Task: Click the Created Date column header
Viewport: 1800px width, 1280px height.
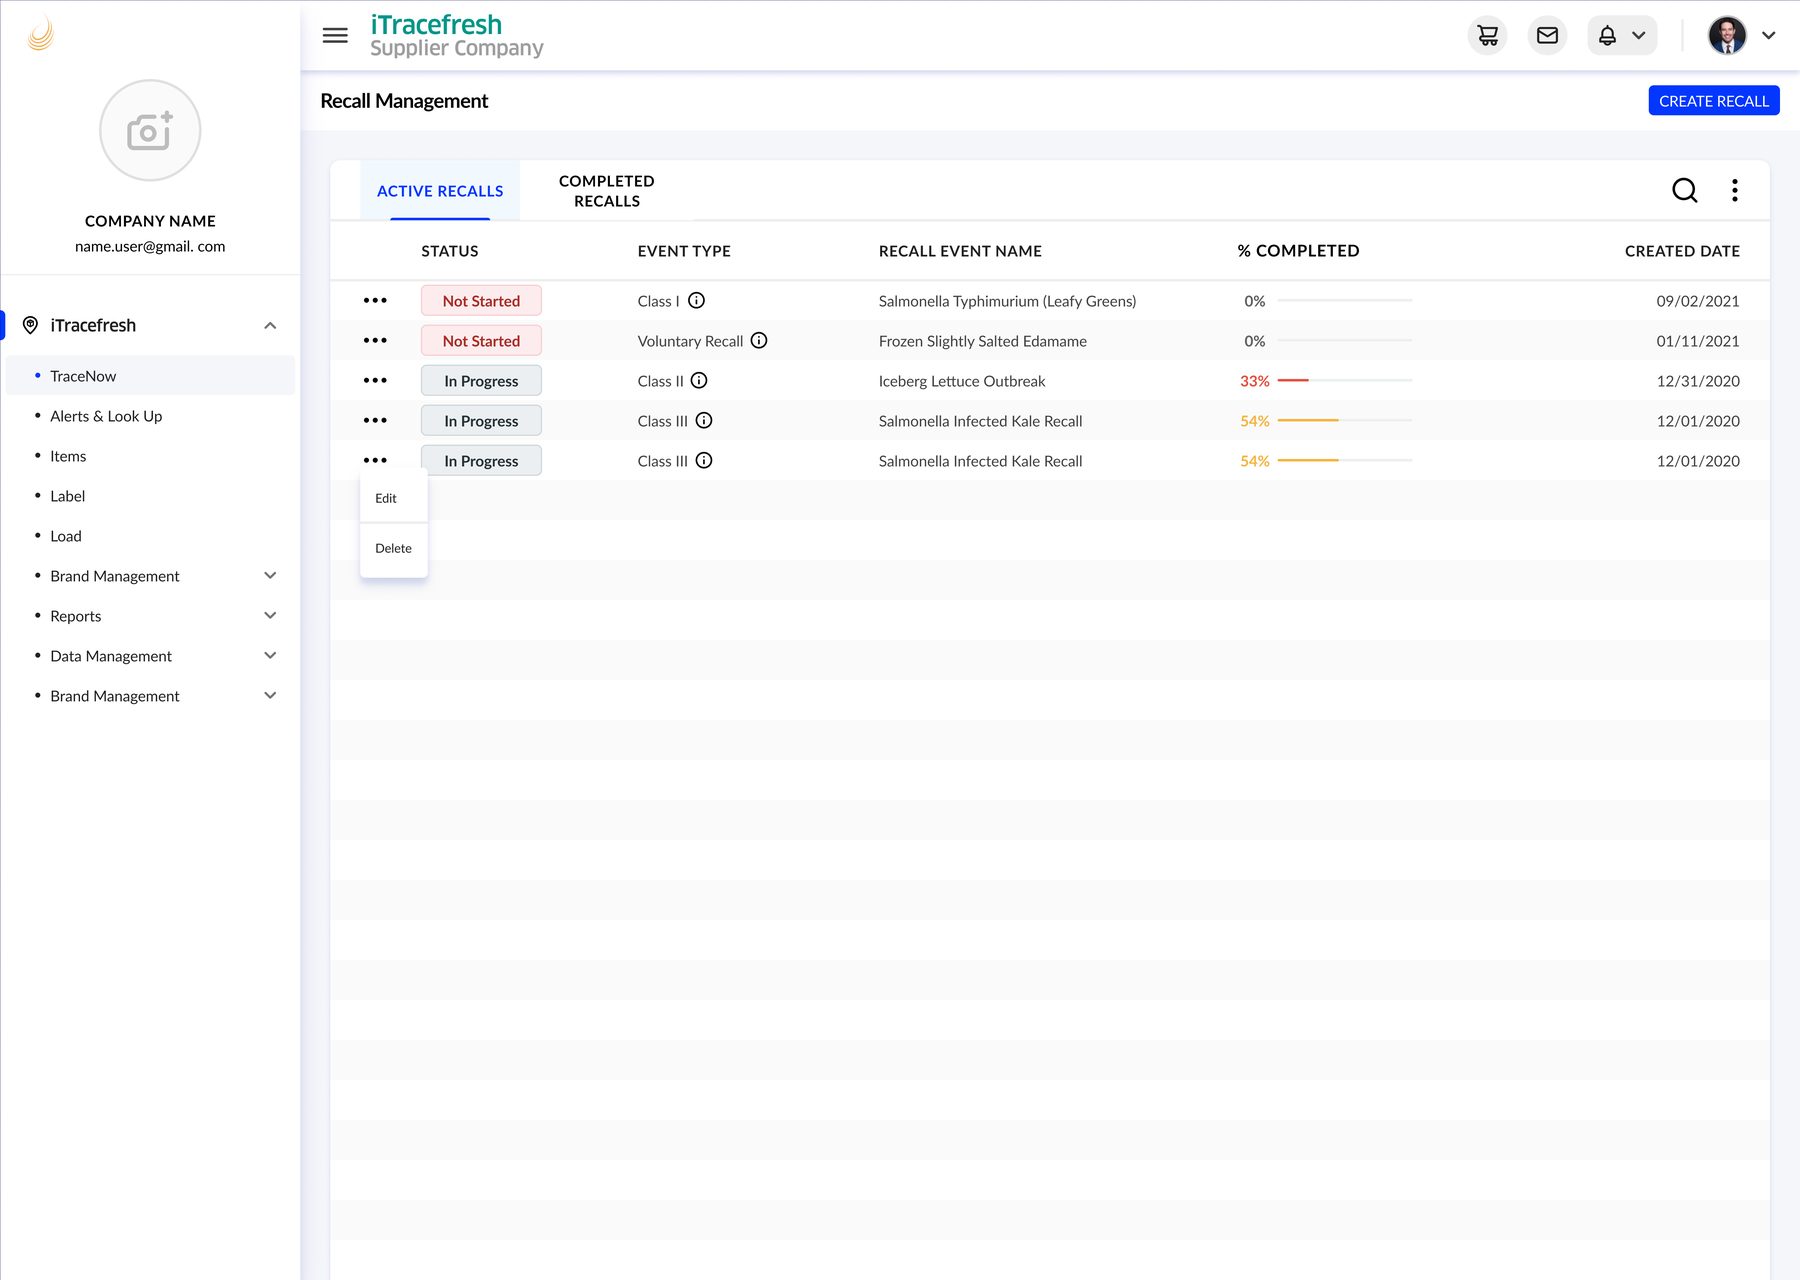Action: tap(1682, 251)
